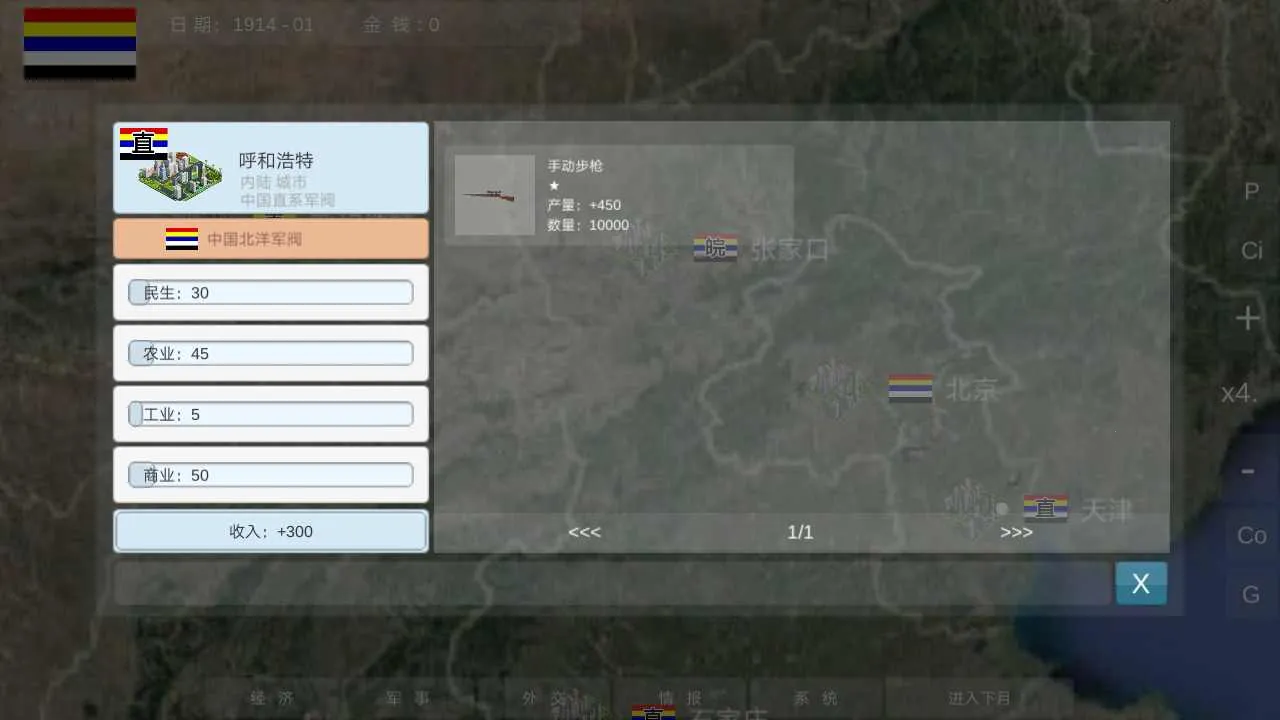Click the 工业 5 slider bar

(270, 414)
